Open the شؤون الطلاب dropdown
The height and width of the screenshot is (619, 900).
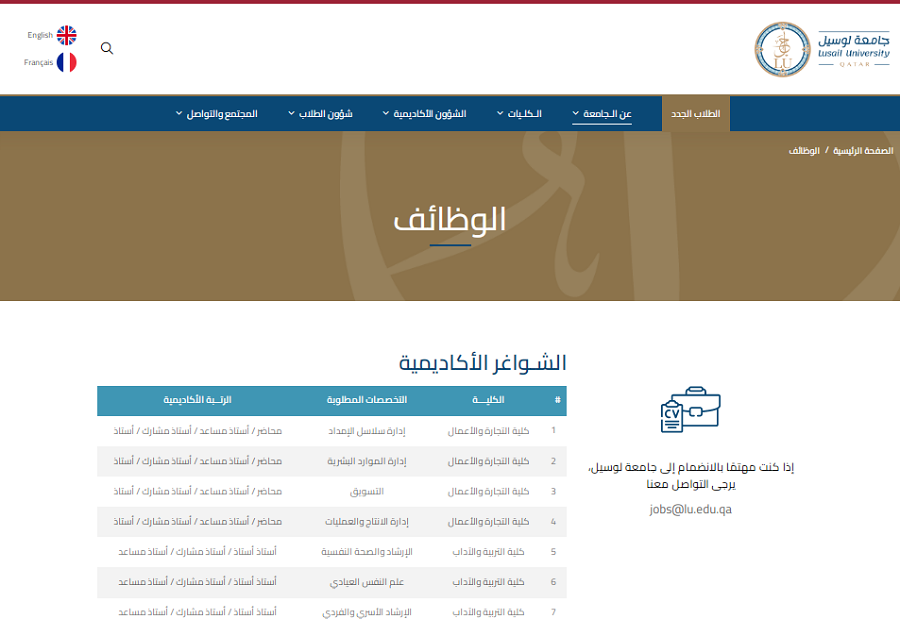click(x=320, y=114)
